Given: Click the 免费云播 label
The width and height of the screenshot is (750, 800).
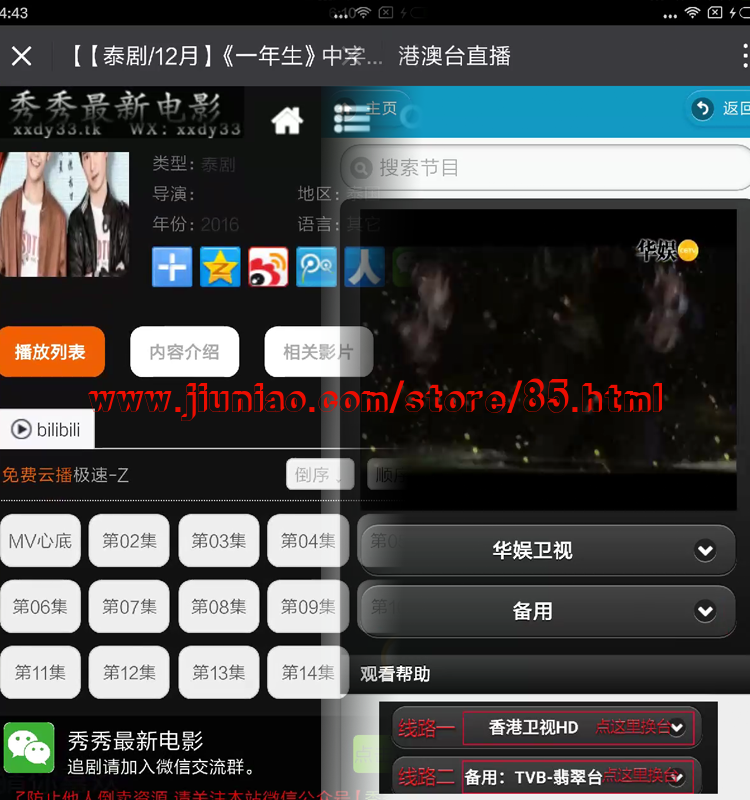Looking at the screenshot, I should pyautogui.click(x=37, y=475).
